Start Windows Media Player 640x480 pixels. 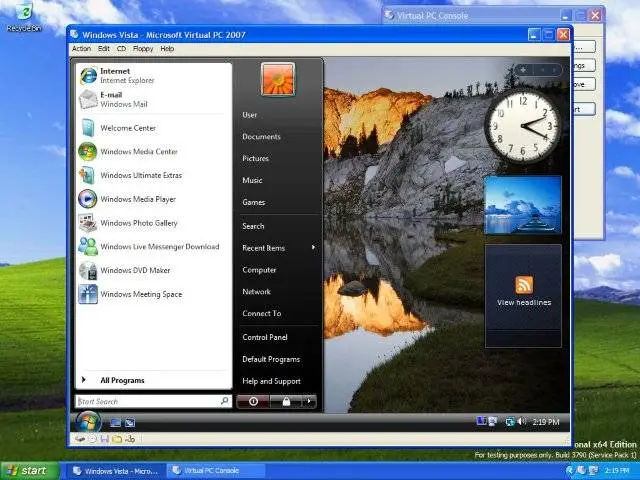tap(138, 199)
